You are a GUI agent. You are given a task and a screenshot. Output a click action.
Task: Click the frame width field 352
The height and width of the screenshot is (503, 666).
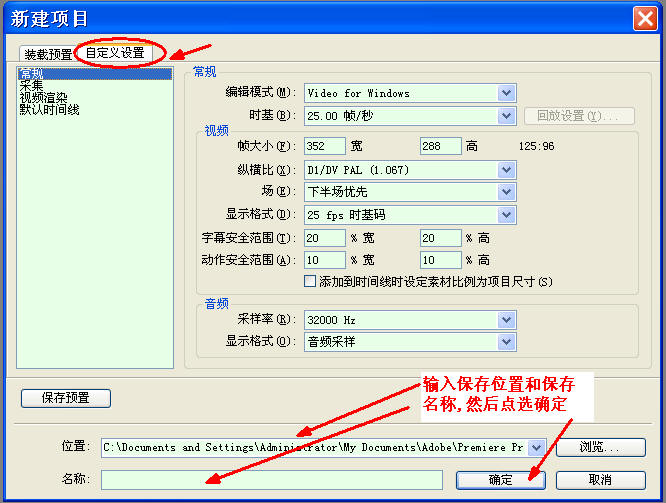pyautogui.click(x=325, y=146)
